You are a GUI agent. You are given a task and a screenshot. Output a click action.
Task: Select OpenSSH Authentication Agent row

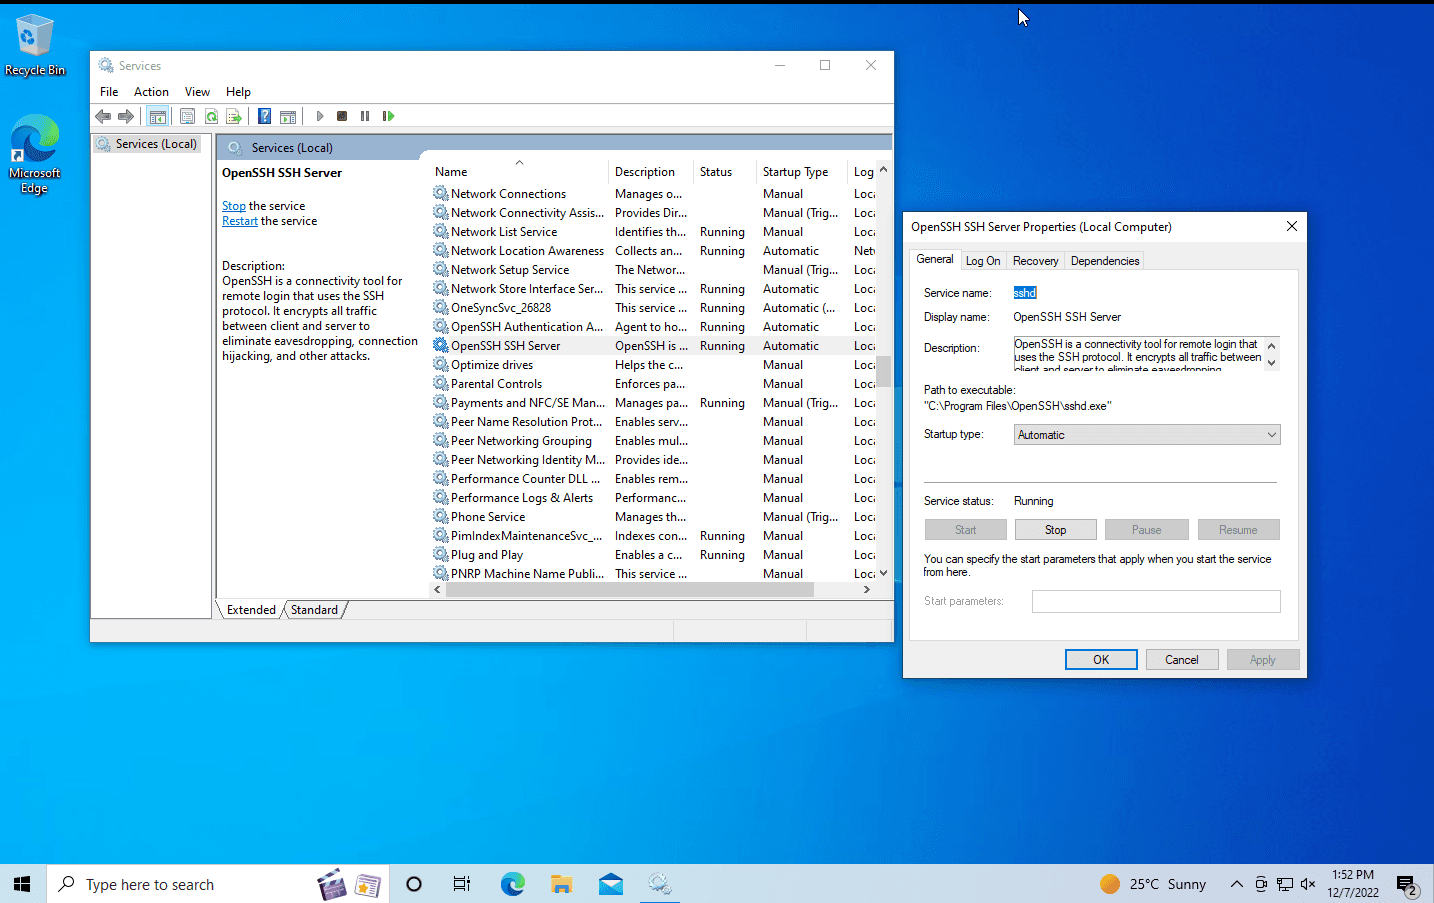click(654, 326)
